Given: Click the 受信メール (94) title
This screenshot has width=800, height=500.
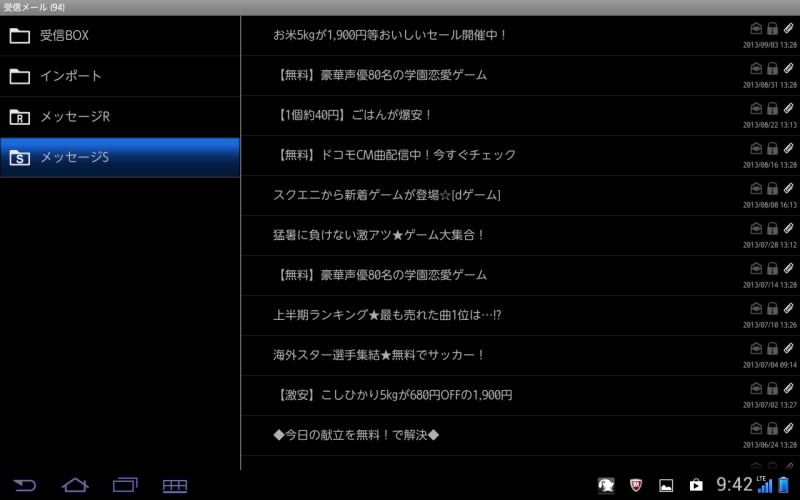Looking at the screenshot, I should pos(34,8).
